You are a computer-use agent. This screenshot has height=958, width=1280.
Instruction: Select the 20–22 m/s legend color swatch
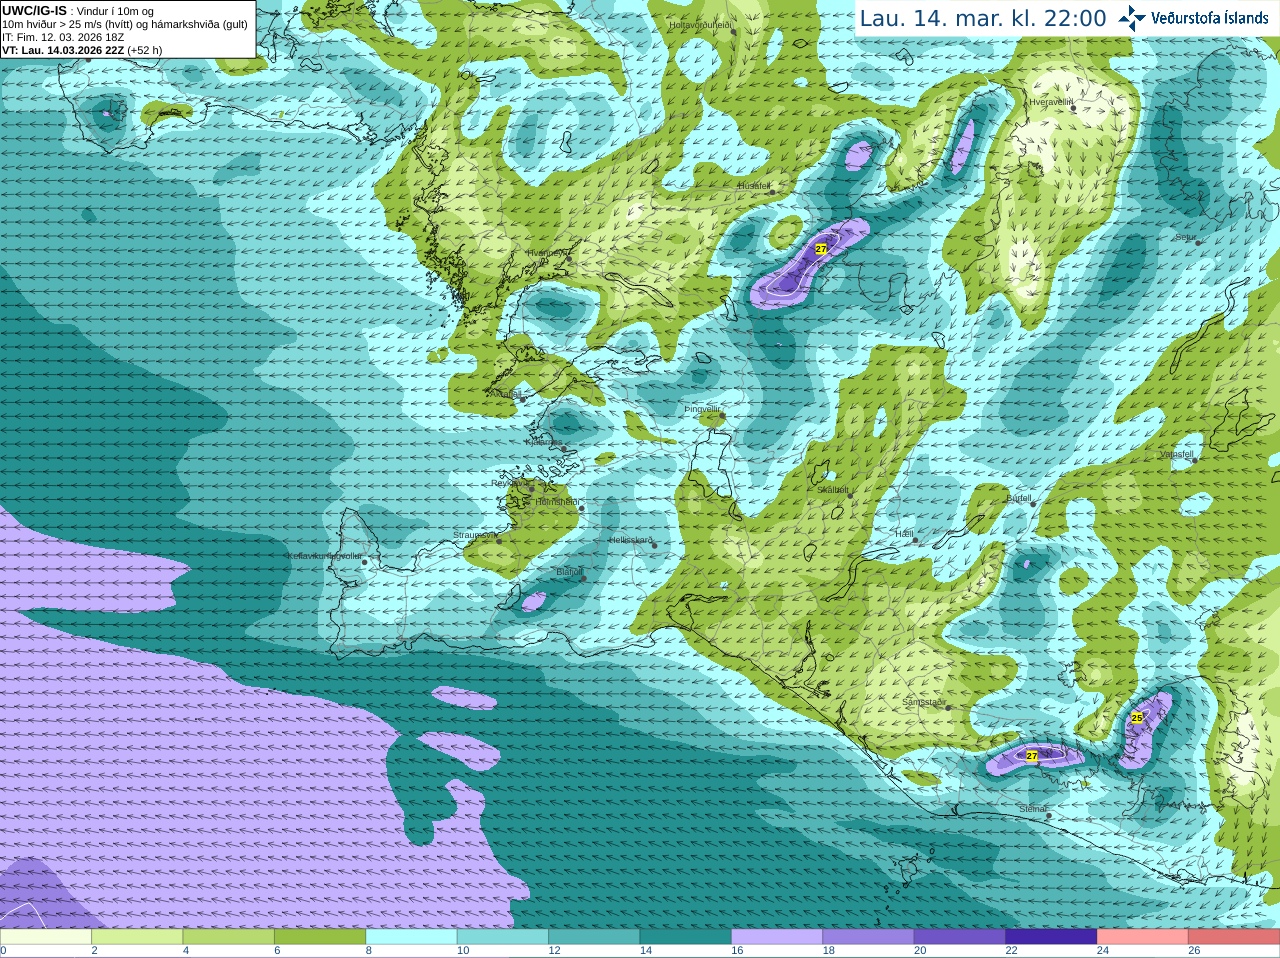point(959,937)
